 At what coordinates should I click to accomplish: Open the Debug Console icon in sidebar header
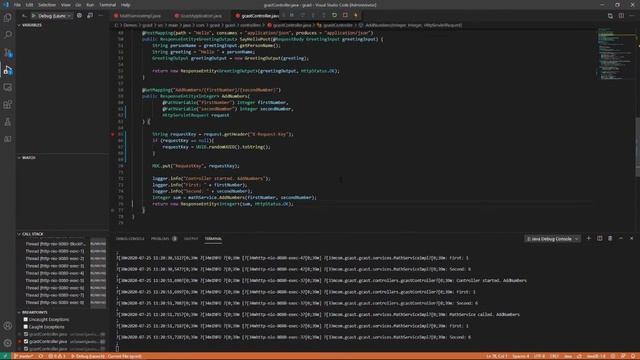click(90, 16)
